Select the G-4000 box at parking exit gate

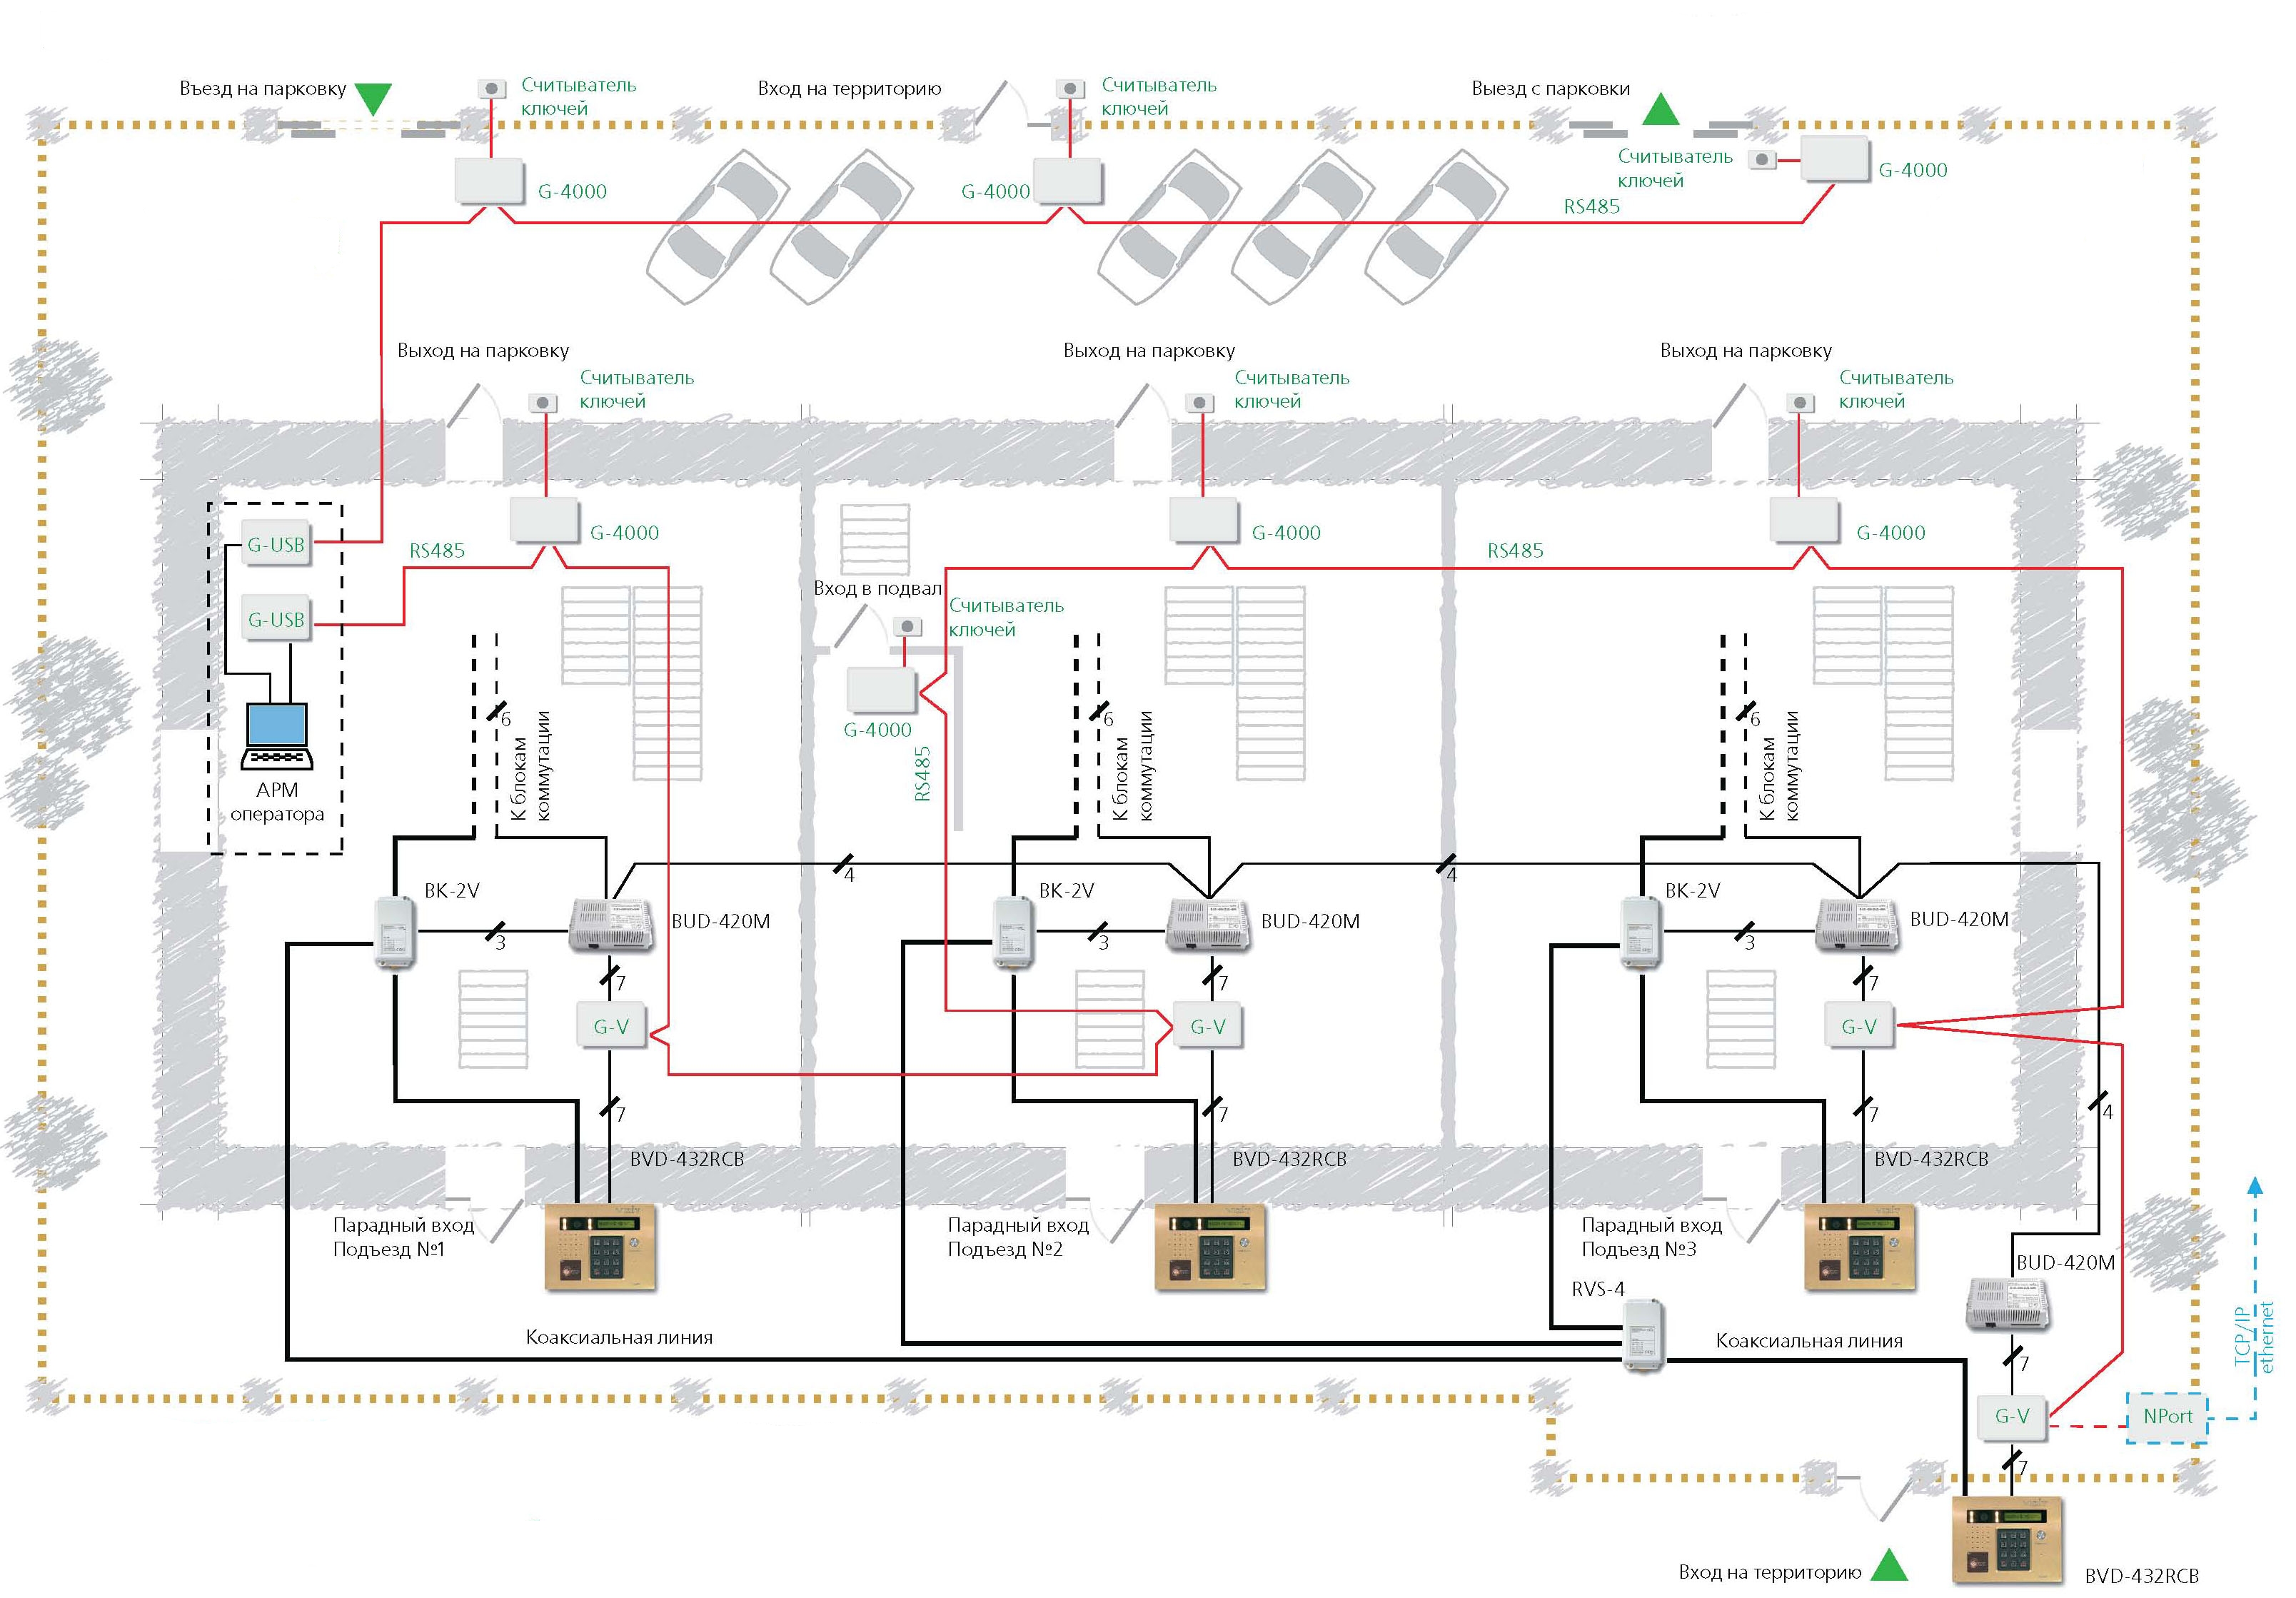1835,159
